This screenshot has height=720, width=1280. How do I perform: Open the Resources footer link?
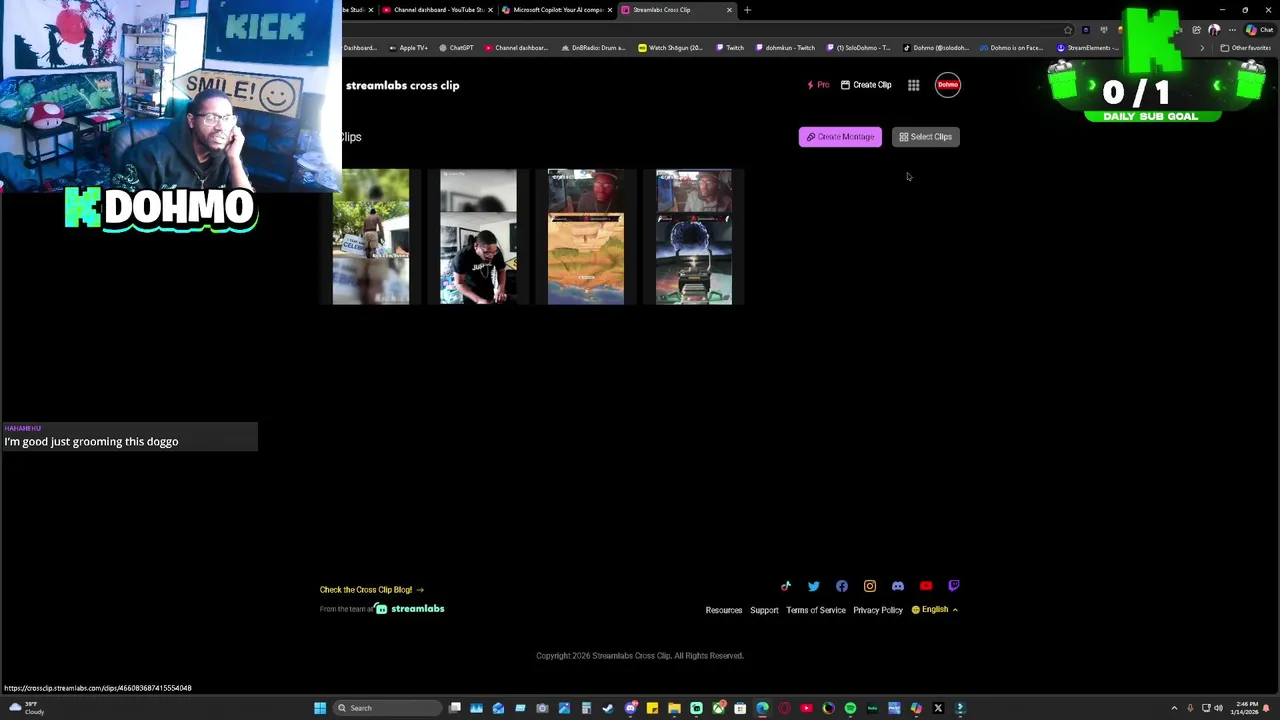pyautogui.click(x=724, y=610)
